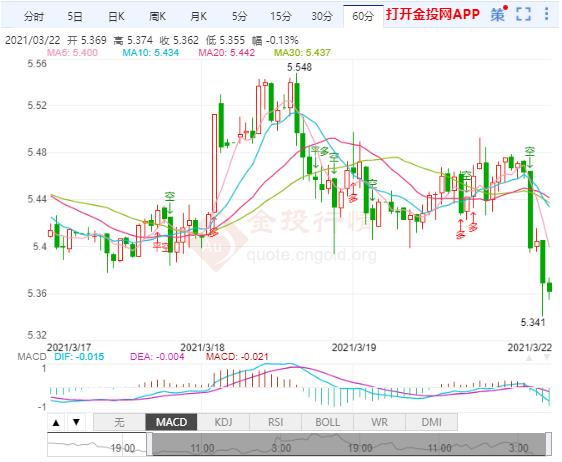Select the MACD indicator button
The image size is (562, 462).
(171, 422)
